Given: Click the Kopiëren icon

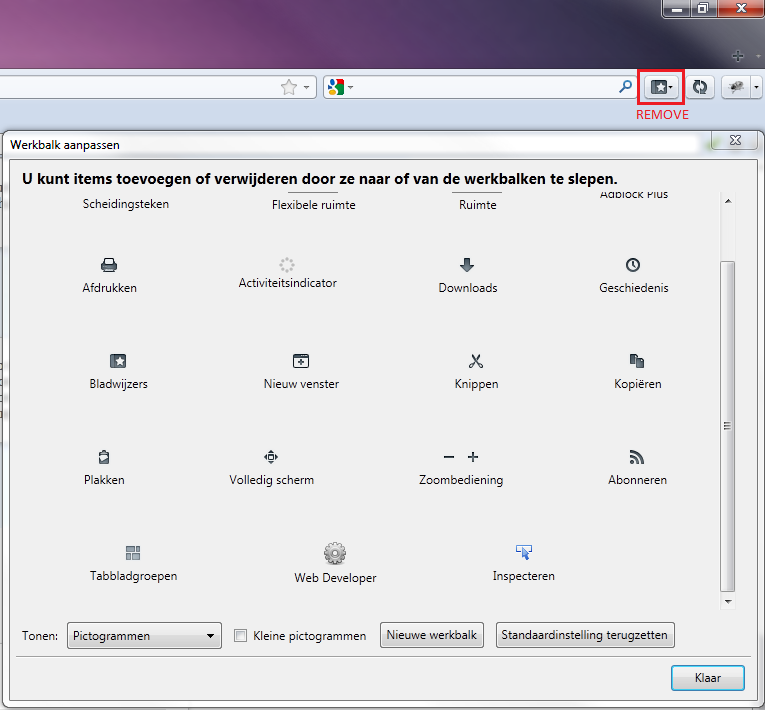Looking at the screenshot, I should (637, 361).
